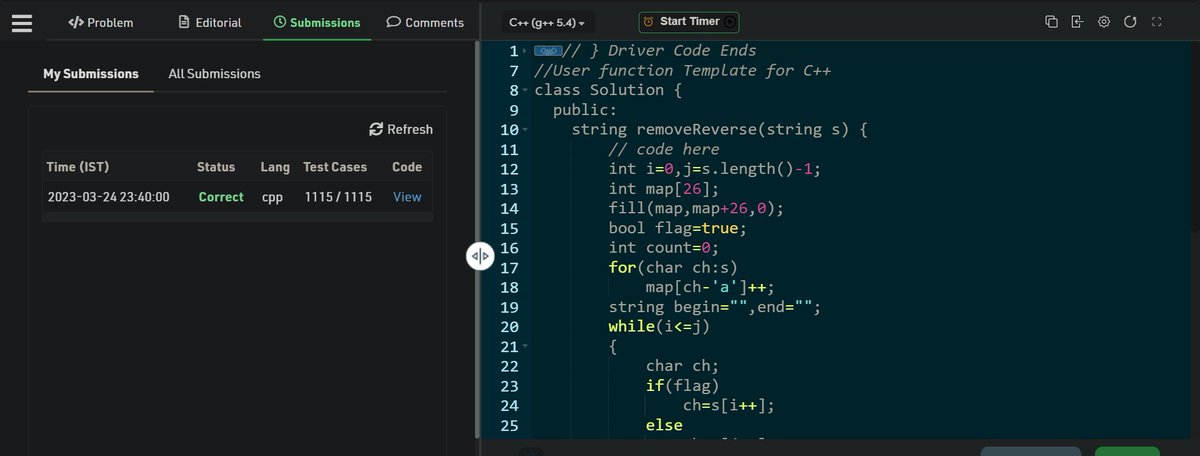The height and width of the screenshot is (456, 1200).
Task: Click the alarm clock icon in Start Timer
Action: click(649, 22)
